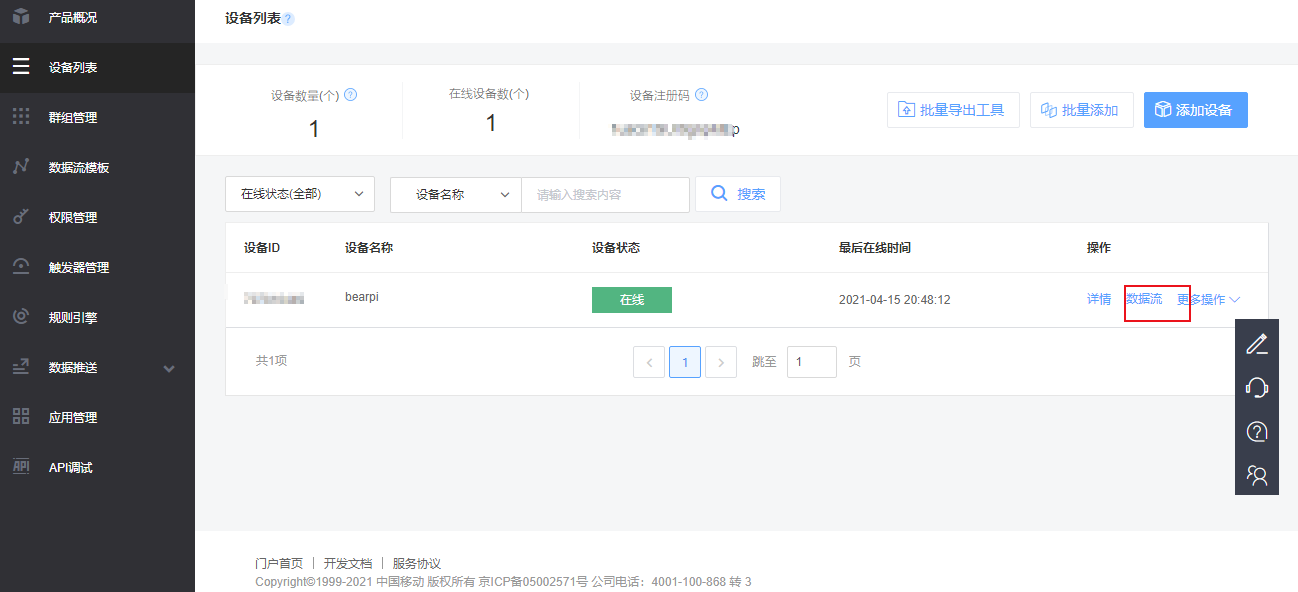Open the 设备名称 search field dropdown
This screenshot has height=592, width=1298.
pyautogui.click(x=455, y=194)
